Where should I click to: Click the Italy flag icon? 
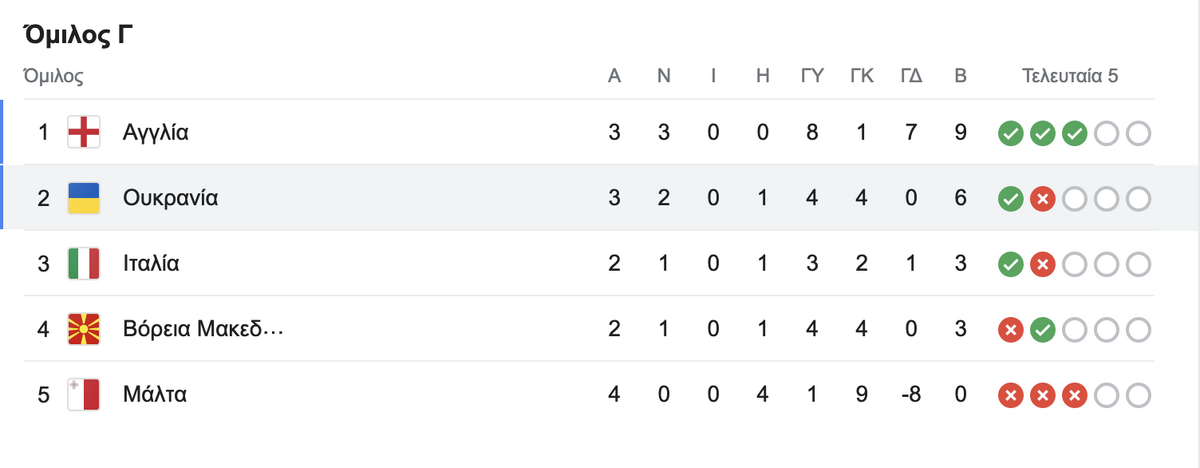click(83, 264)
